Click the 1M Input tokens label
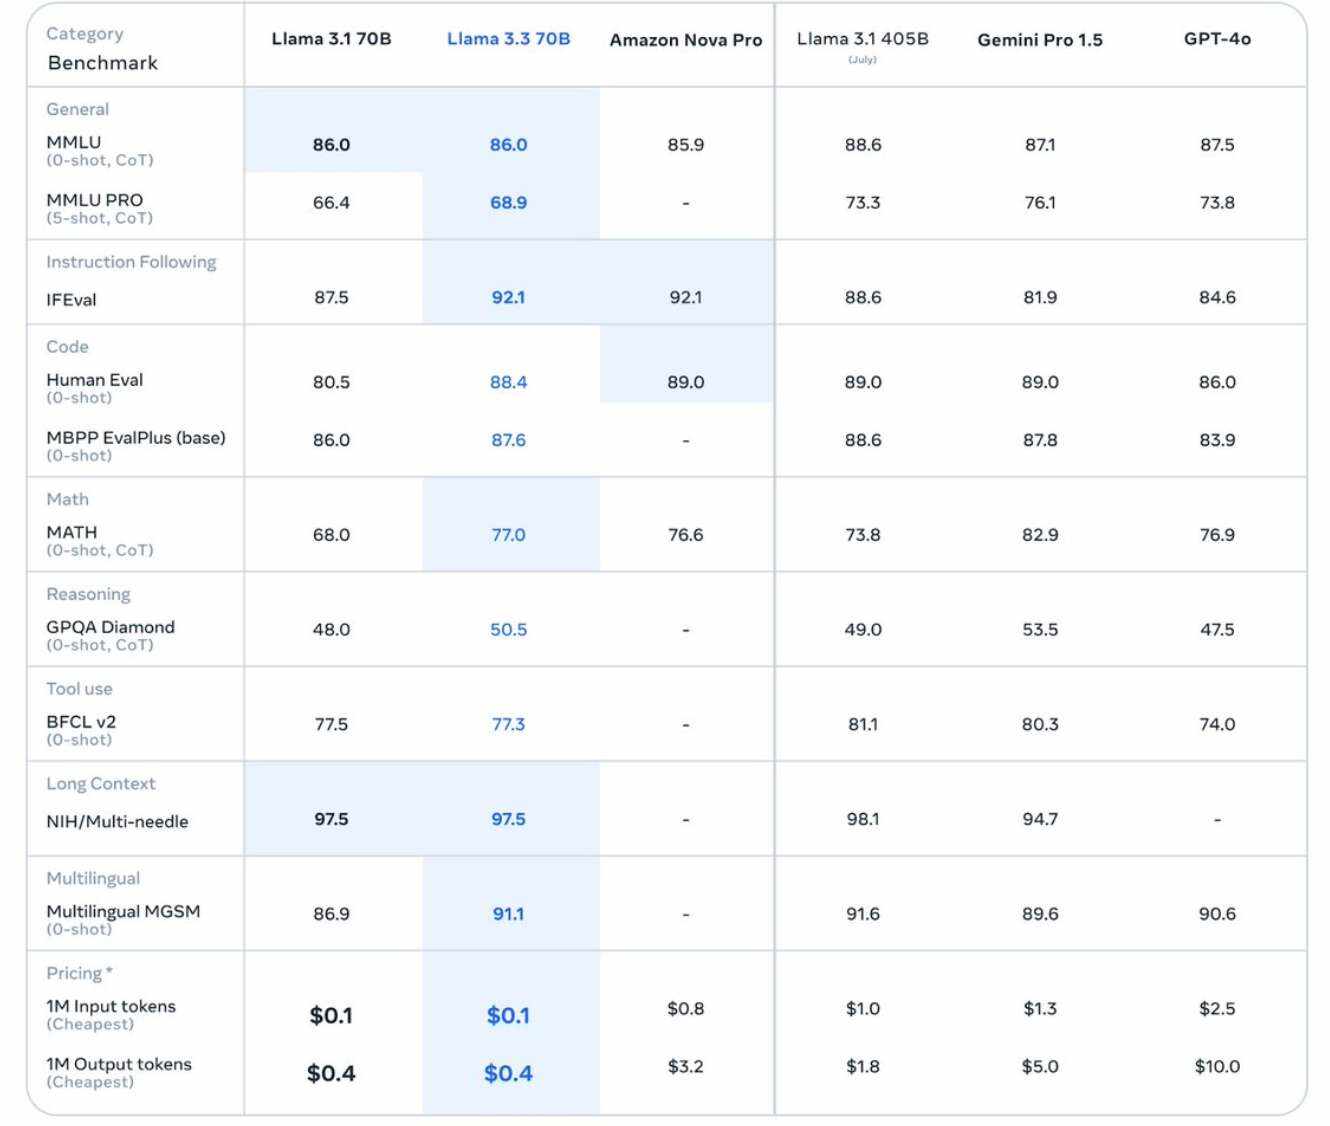 (111, 1007)
